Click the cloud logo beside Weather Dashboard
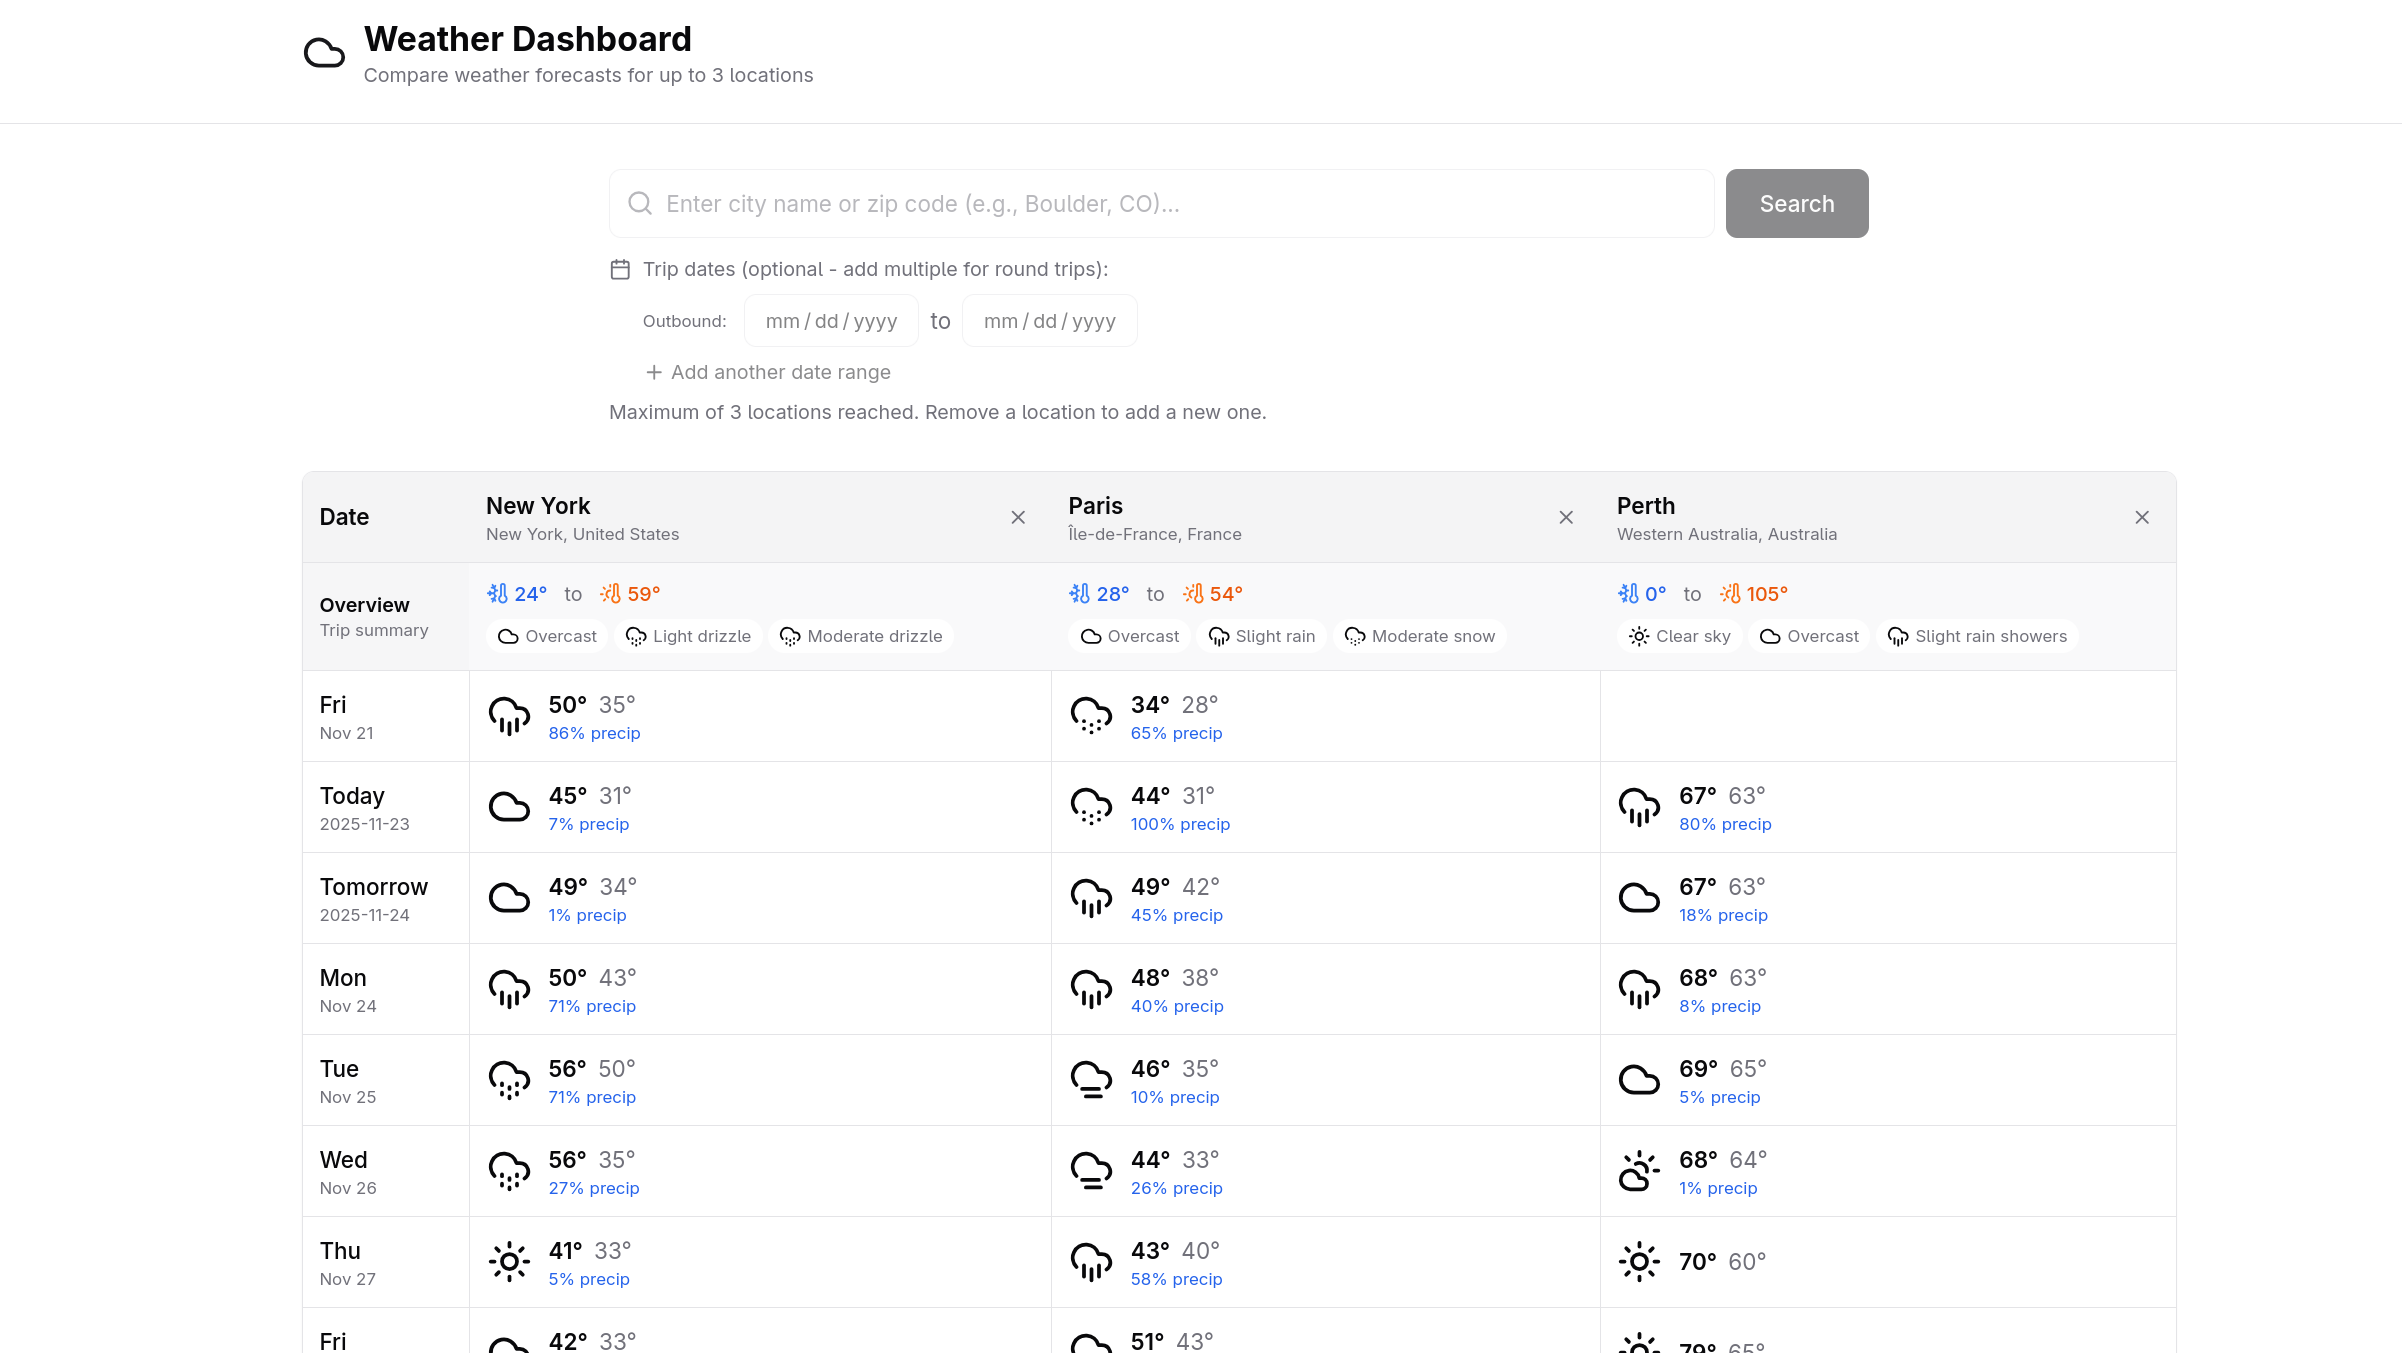 pyautogui.click(x=324, y=53)
